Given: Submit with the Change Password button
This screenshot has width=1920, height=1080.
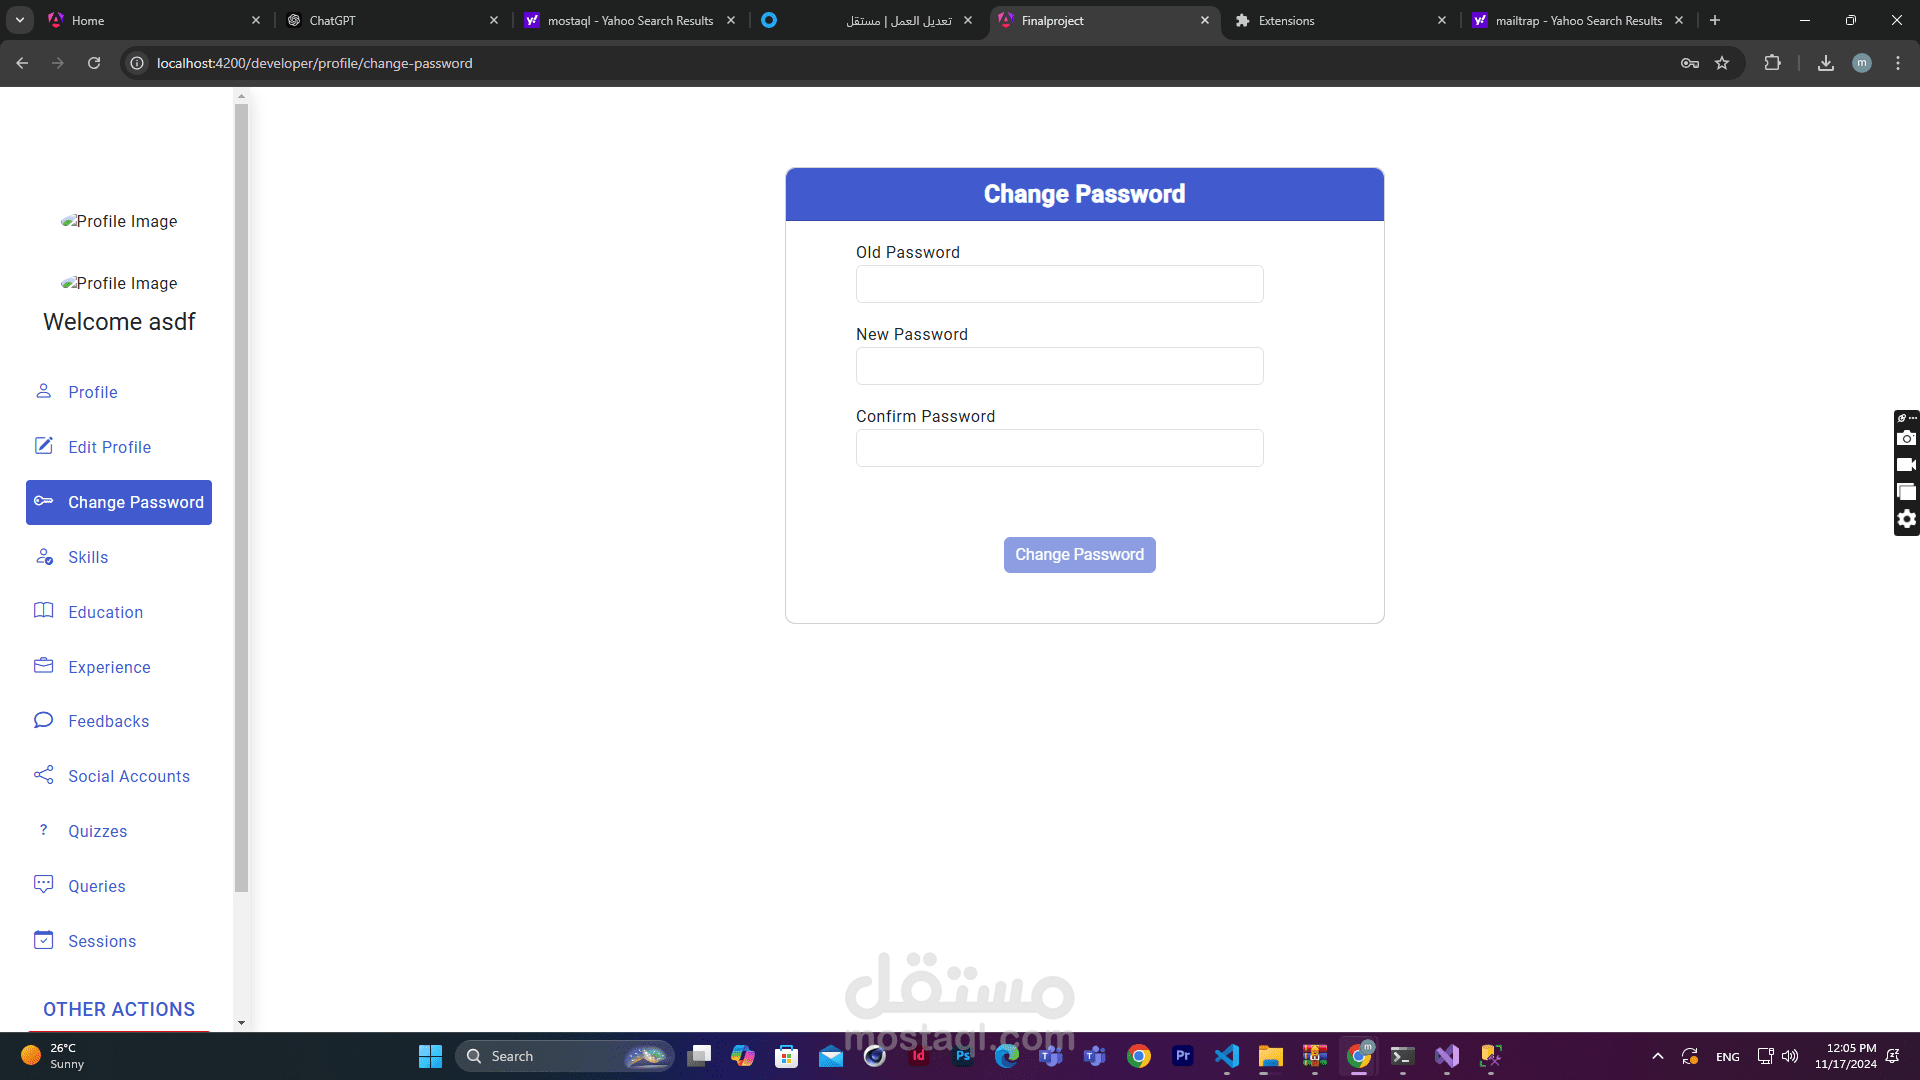Looking at the screenshot, I should [x=1079, y=555].
